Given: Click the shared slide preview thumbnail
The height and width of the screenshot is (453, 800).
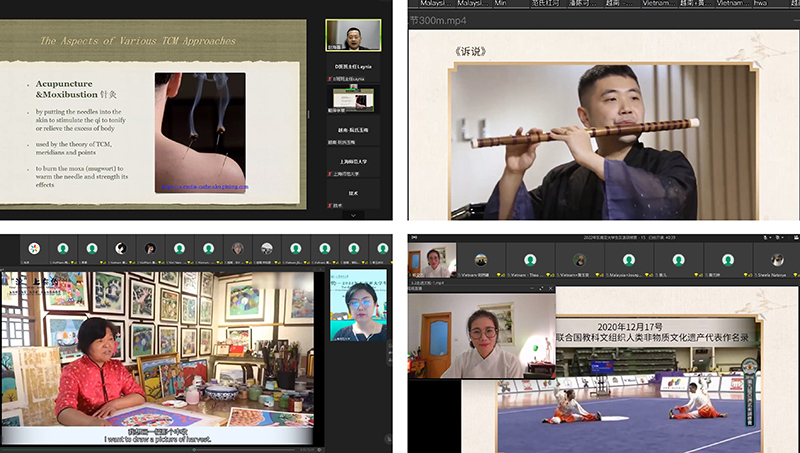Looking at the screenshot, I should (x=351, y=98).
